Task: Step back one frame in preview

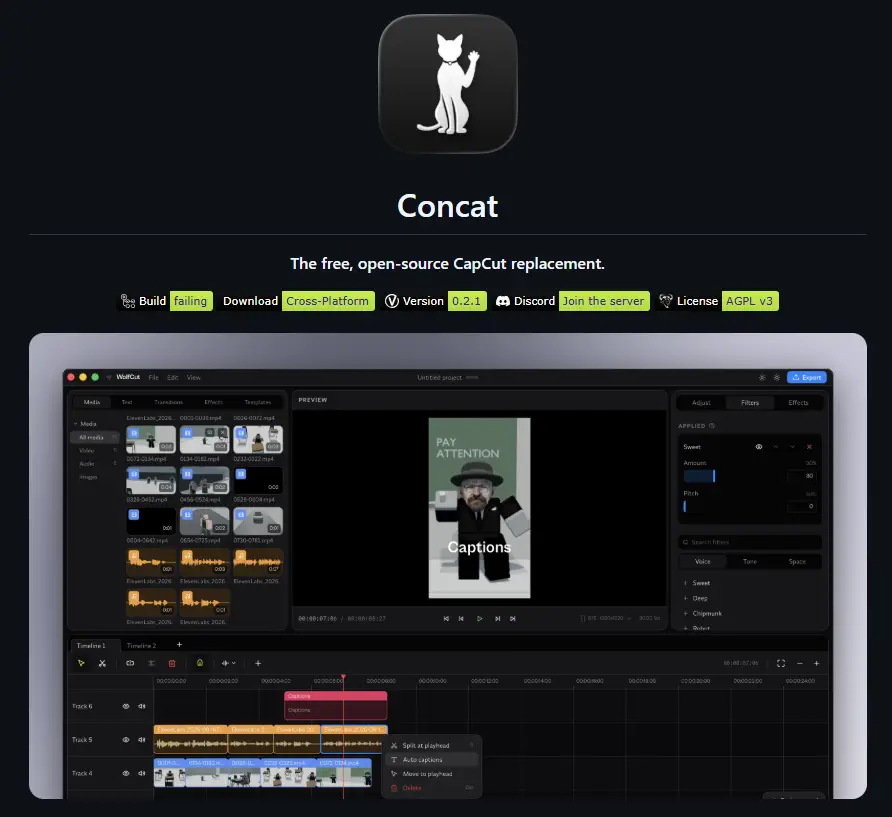Action: point(461,618)
